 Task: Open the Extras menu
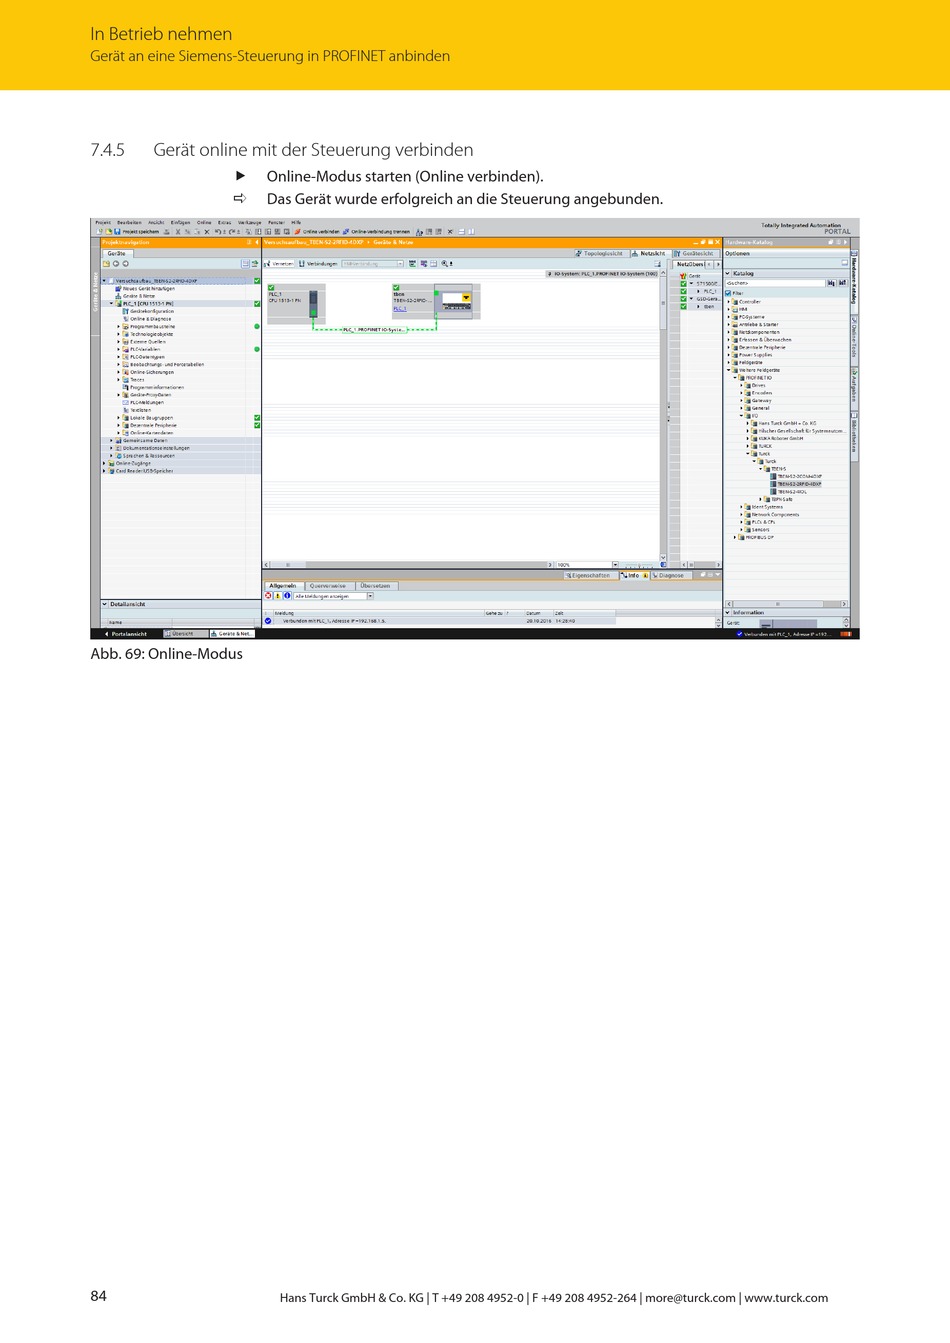click(225, 223)
